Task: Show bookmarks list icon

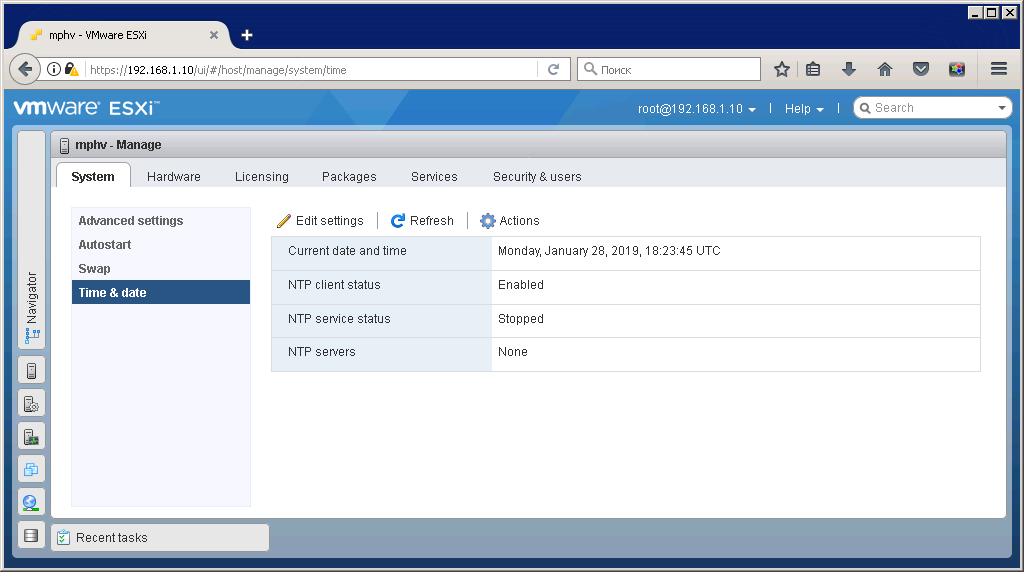Action: 813,69
